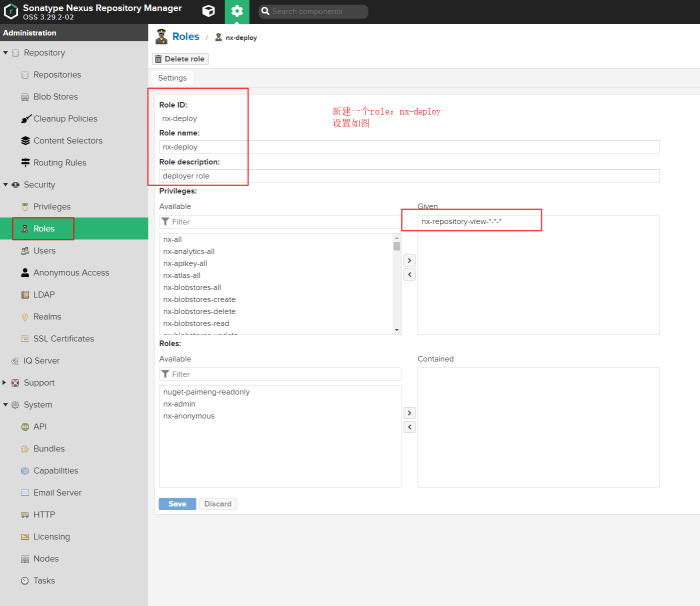Click the Security tree heading

[x=39, y=184]
